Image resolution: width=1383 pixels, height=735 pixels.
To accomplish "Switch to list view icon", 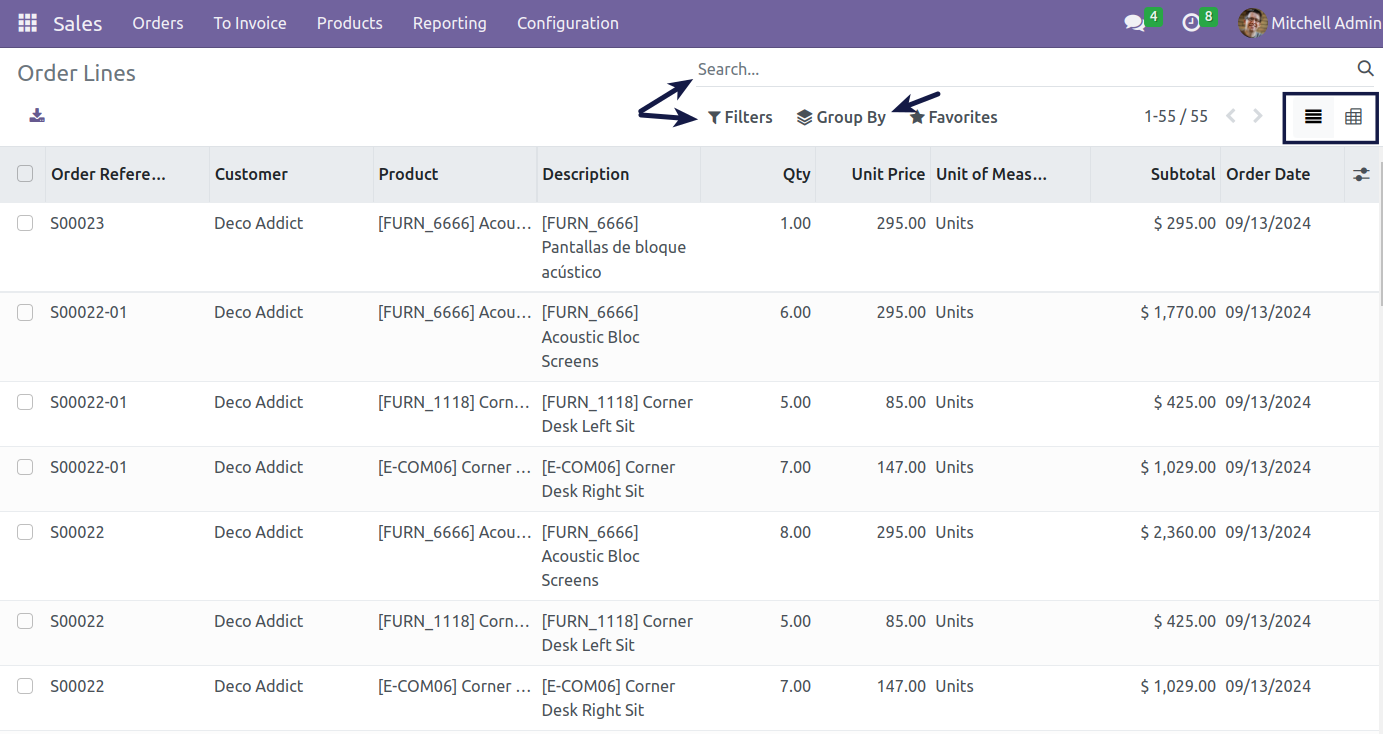I will pos(1313,117).
